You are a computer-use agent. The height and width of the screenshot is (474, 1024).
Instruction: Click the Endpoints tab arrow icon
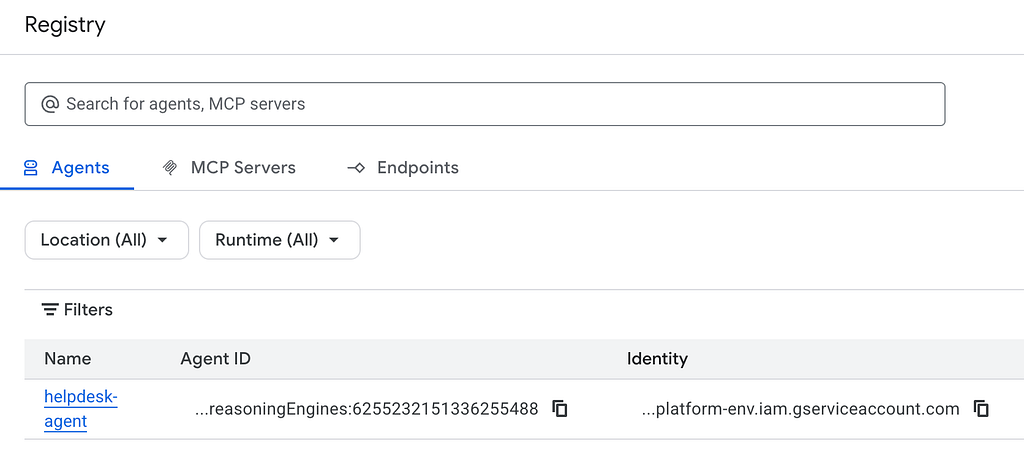pos(356,168)
